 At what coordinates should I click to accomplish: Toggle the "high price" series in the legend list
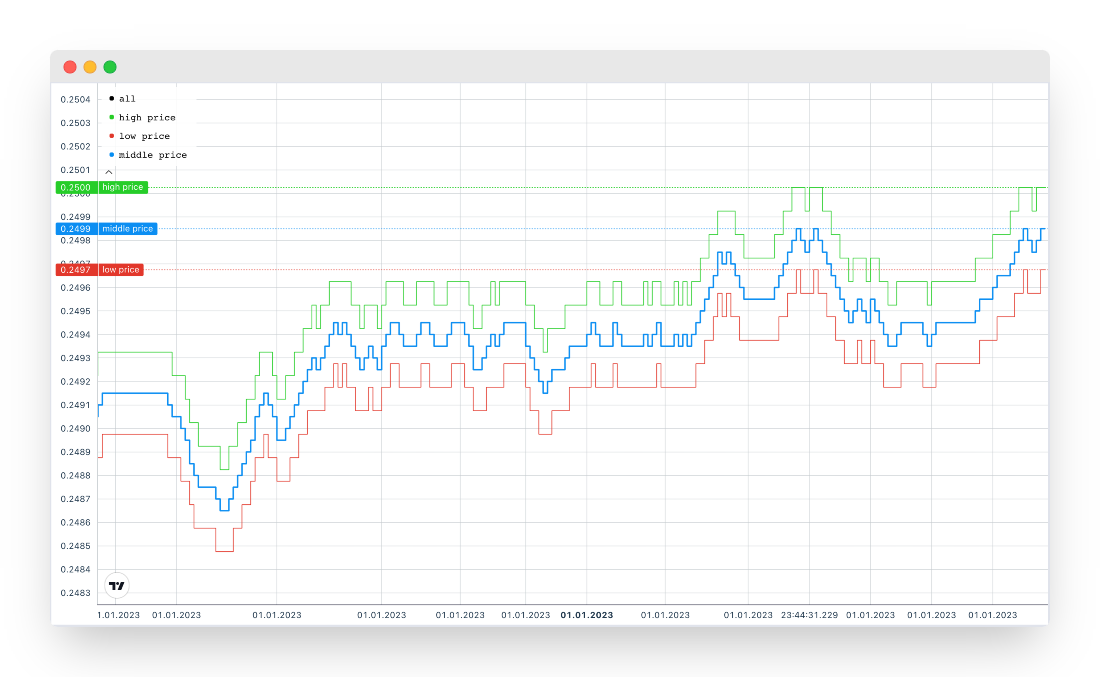click(x=147, y=118)
